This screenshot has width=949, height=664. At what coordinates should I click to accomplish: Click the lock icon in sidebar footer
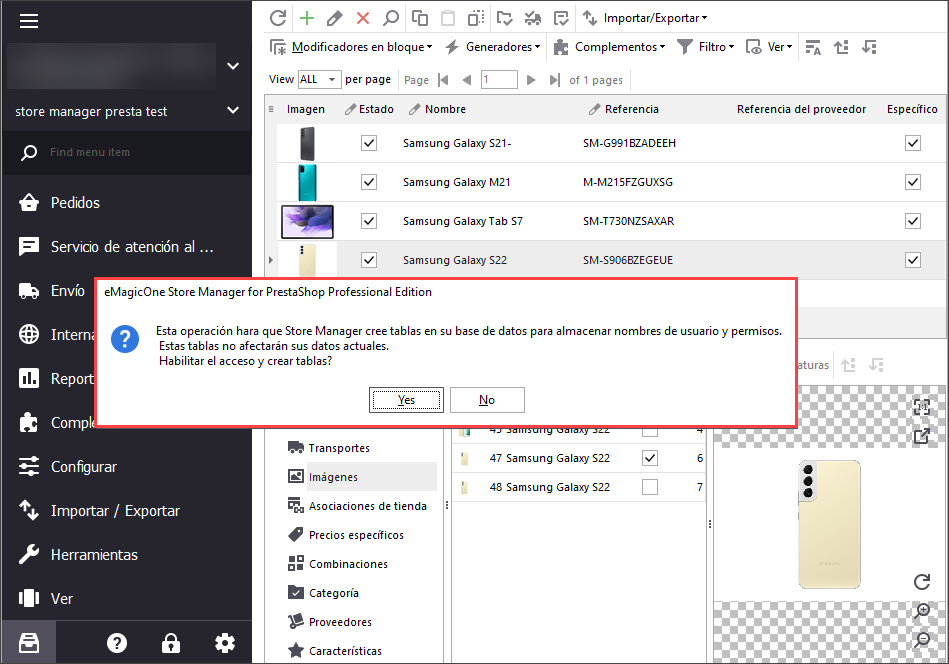pyautogui.click(x=171, y=643)
